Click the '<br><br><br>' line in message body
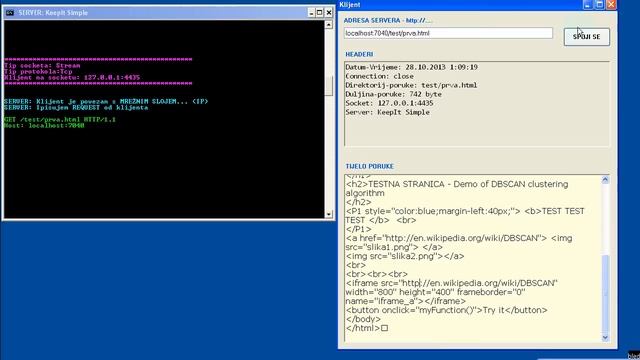Image resolution: width=640 pixels, height=360 pixels. coord(376,274)
